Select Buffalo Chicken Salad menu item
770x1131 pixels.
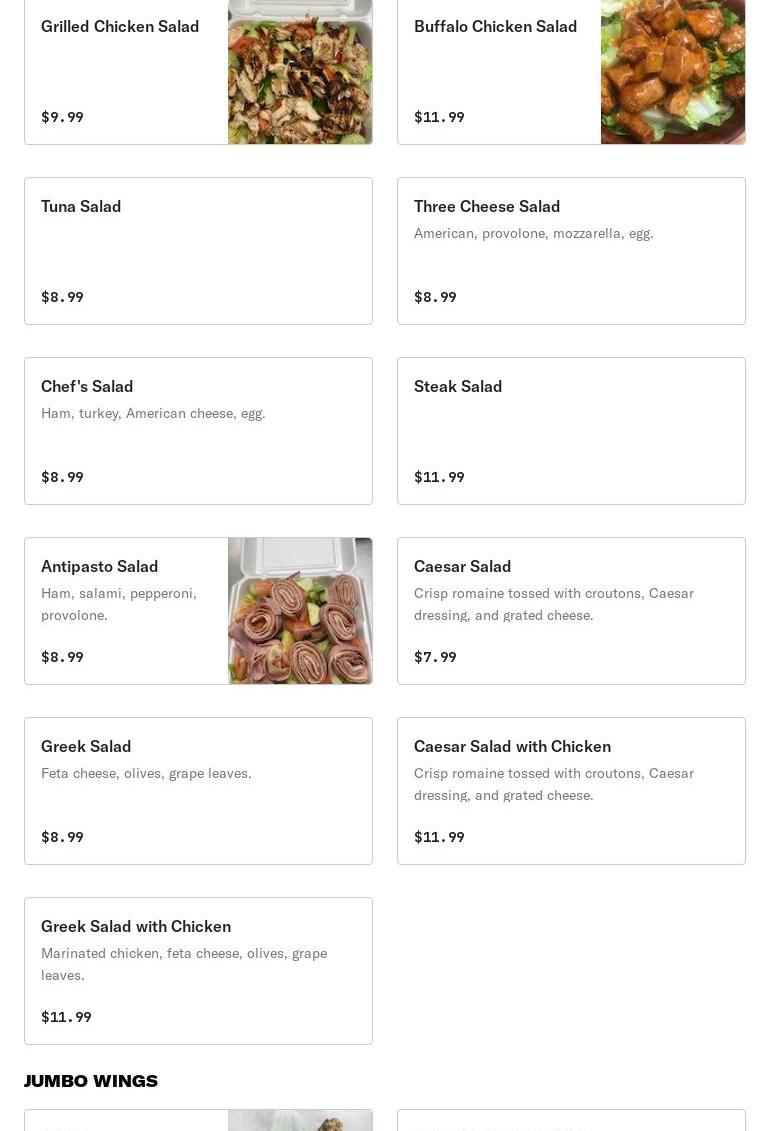pos(571,71)
